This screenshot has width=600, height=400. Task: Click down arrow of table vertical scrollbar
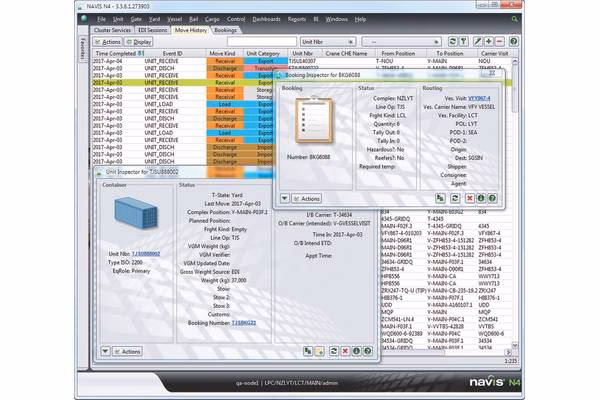(515, 345)
